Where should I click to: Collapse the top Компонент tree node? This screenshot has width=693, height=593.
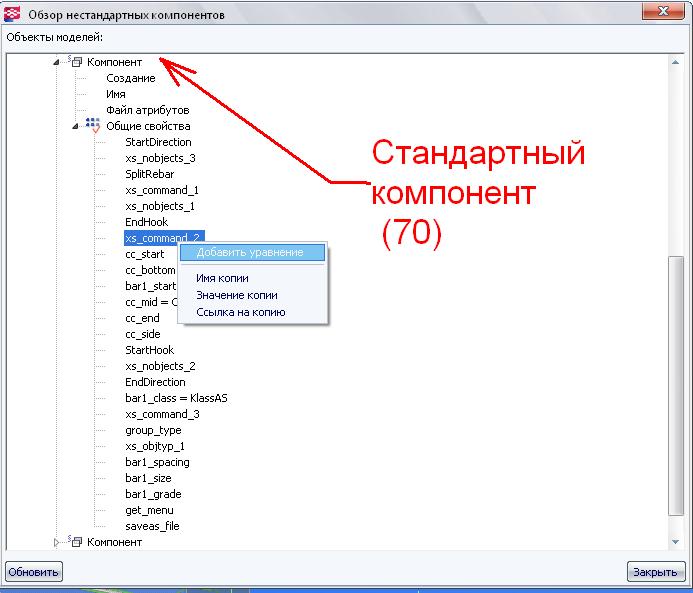(57, 62)
